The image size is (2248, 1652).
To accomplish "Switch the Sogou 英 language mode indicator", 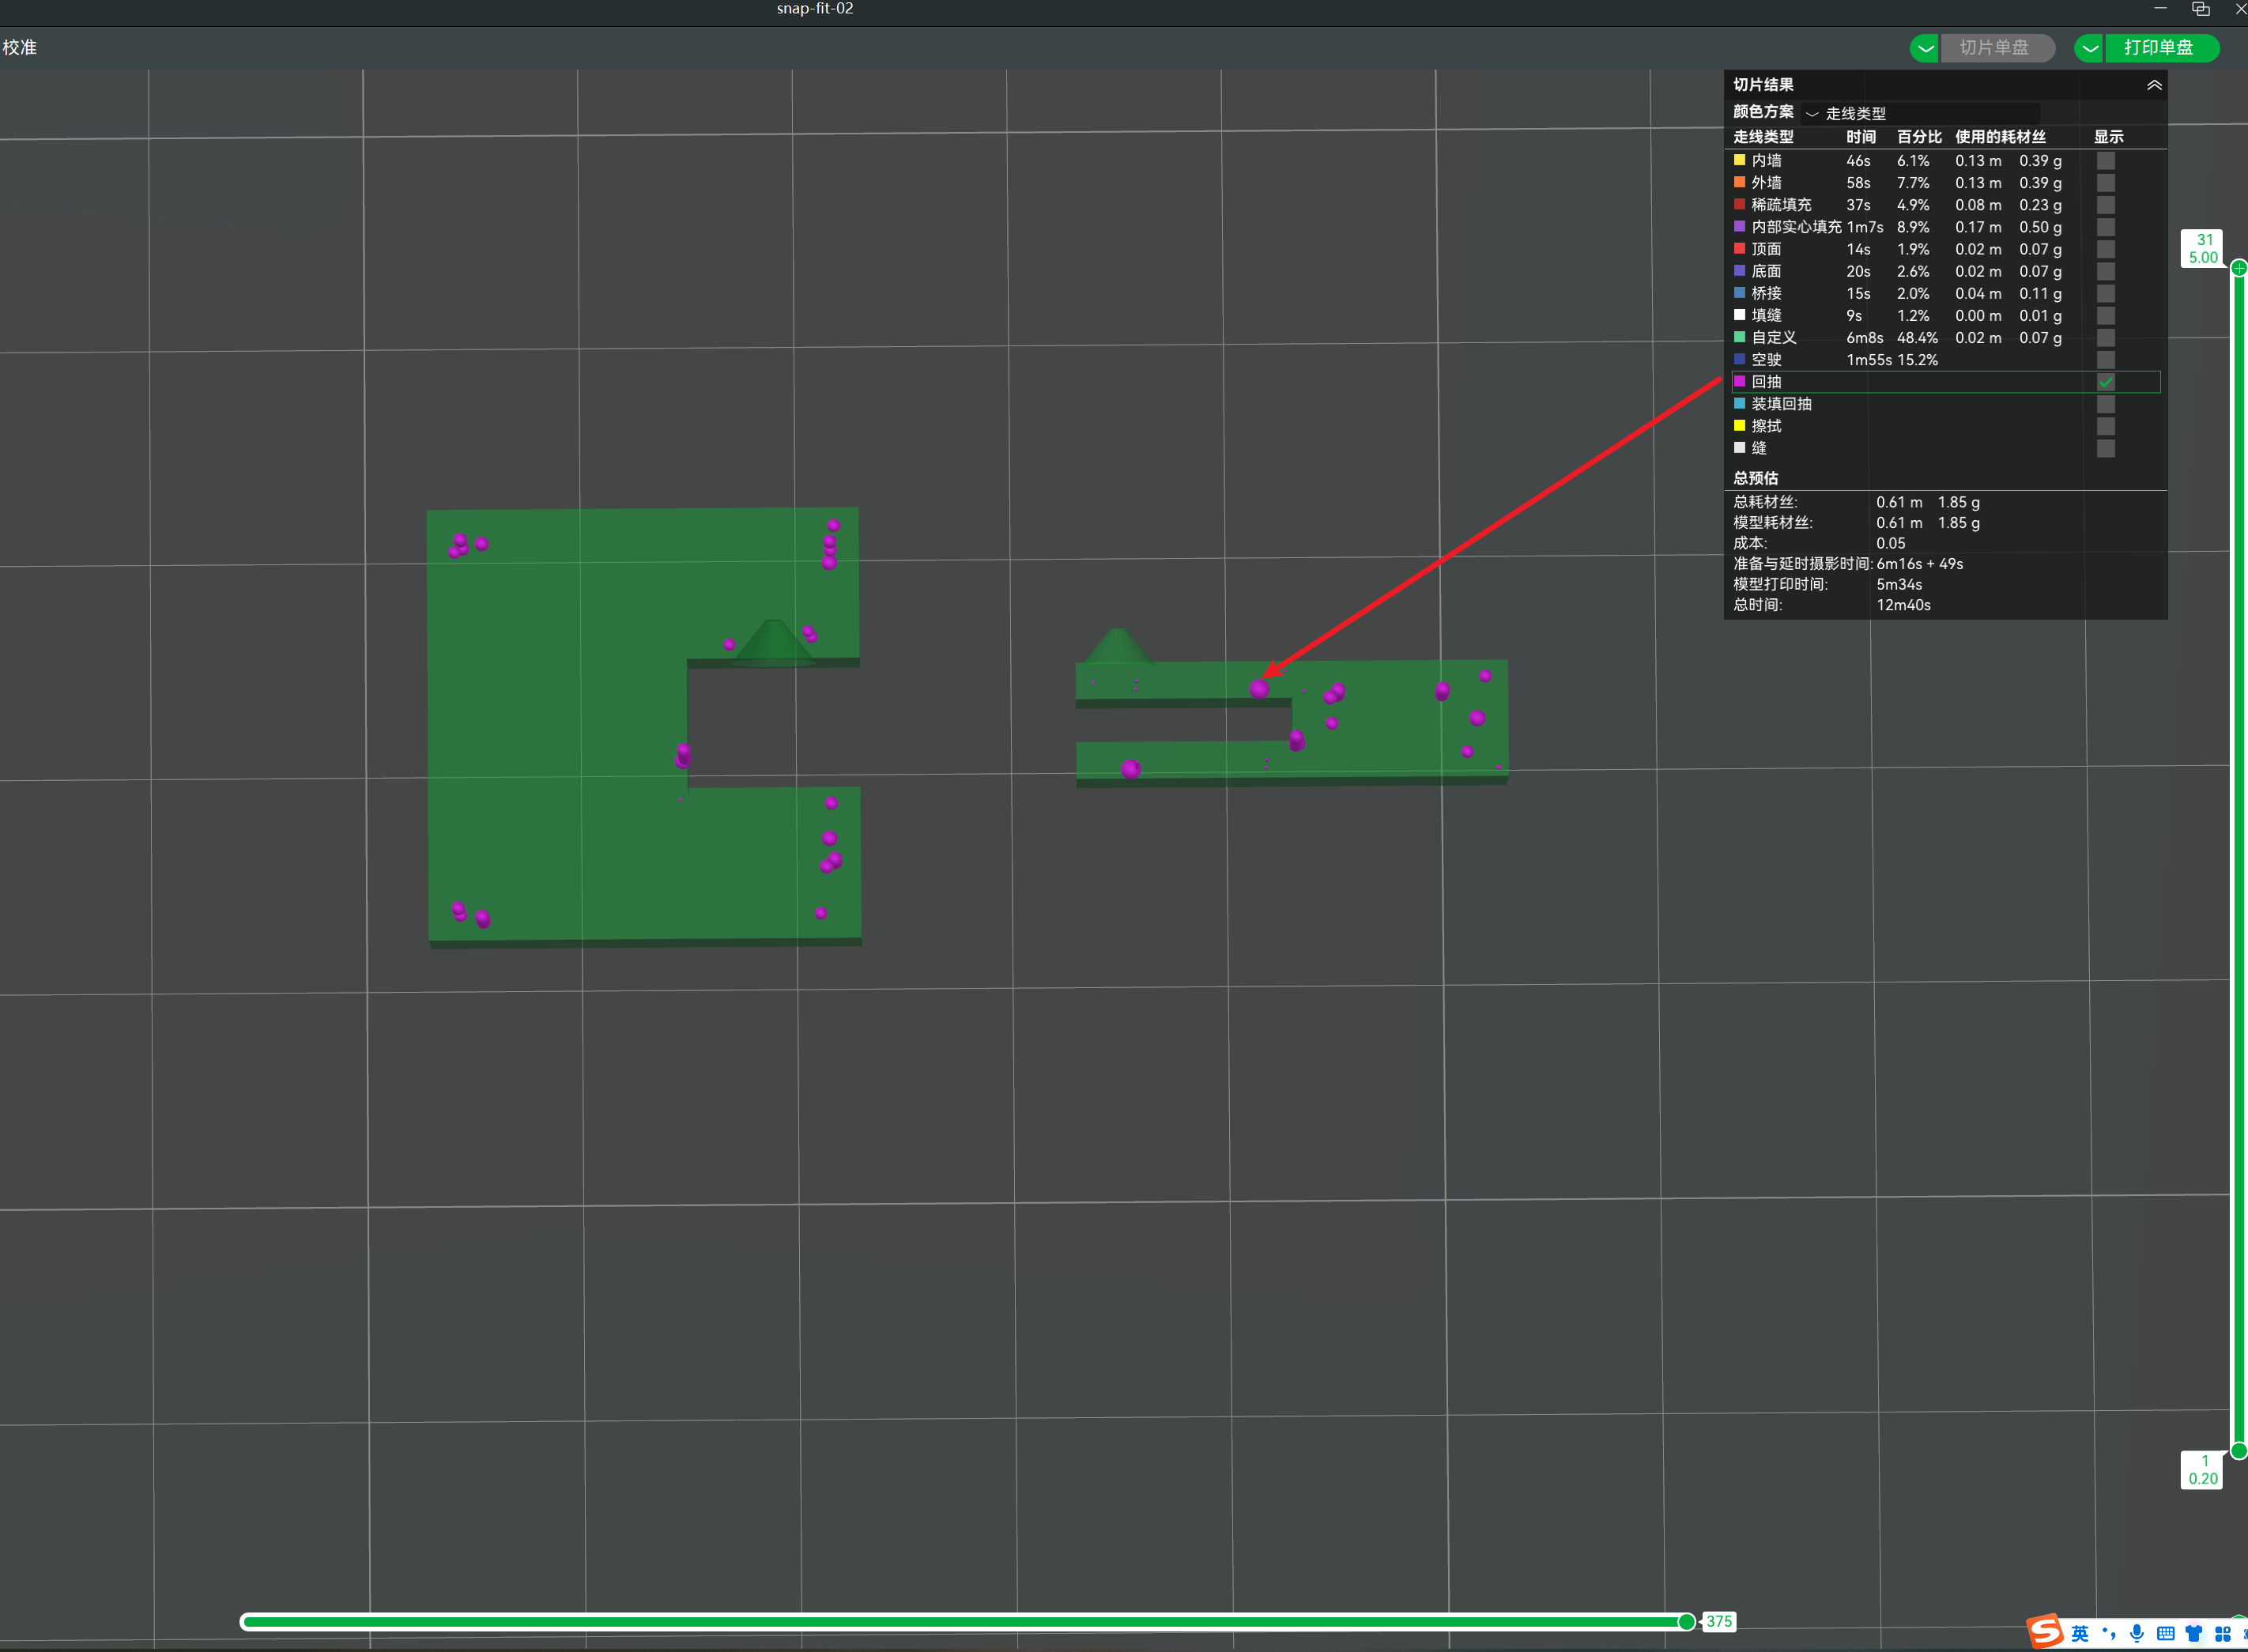I will pos(2080,1633).
